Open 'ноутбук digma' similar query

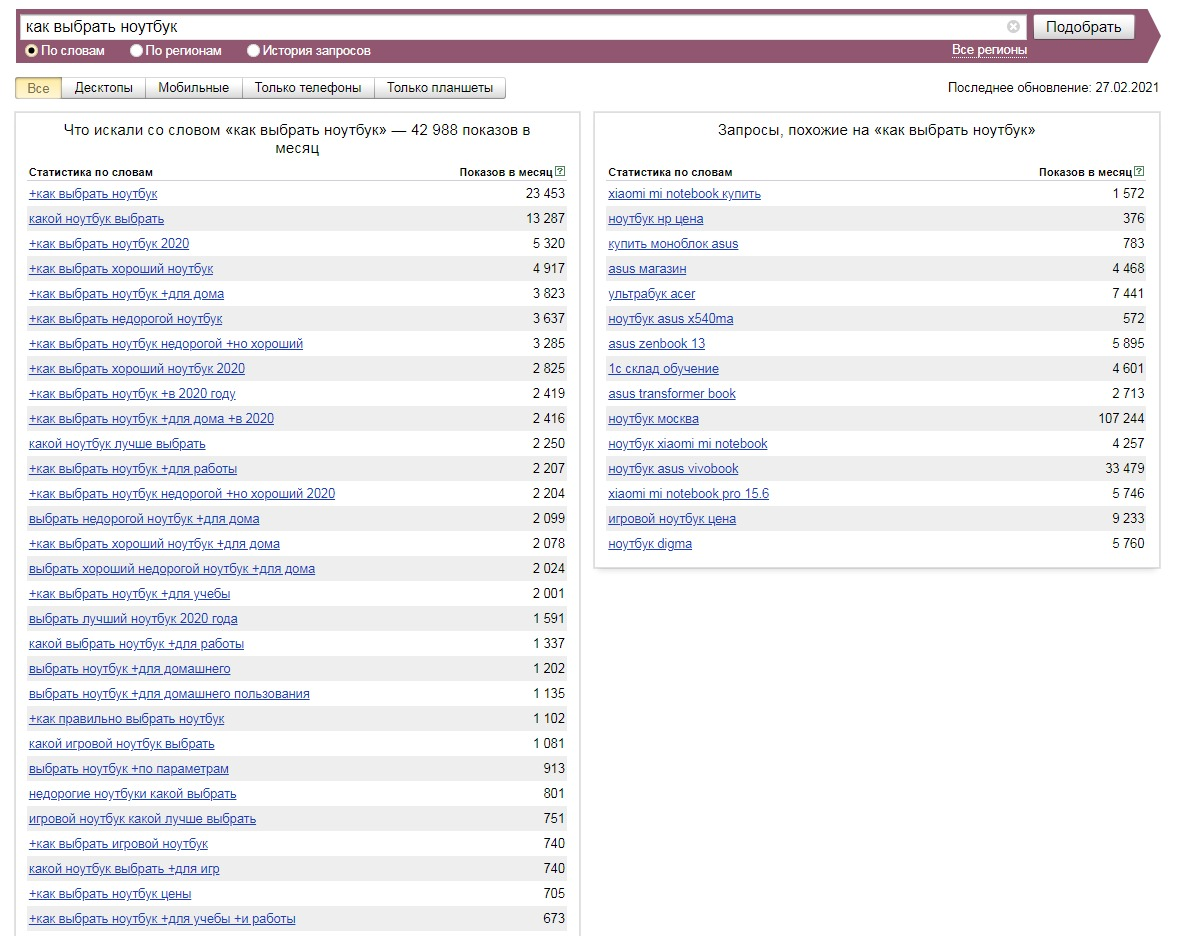[650, 544]
